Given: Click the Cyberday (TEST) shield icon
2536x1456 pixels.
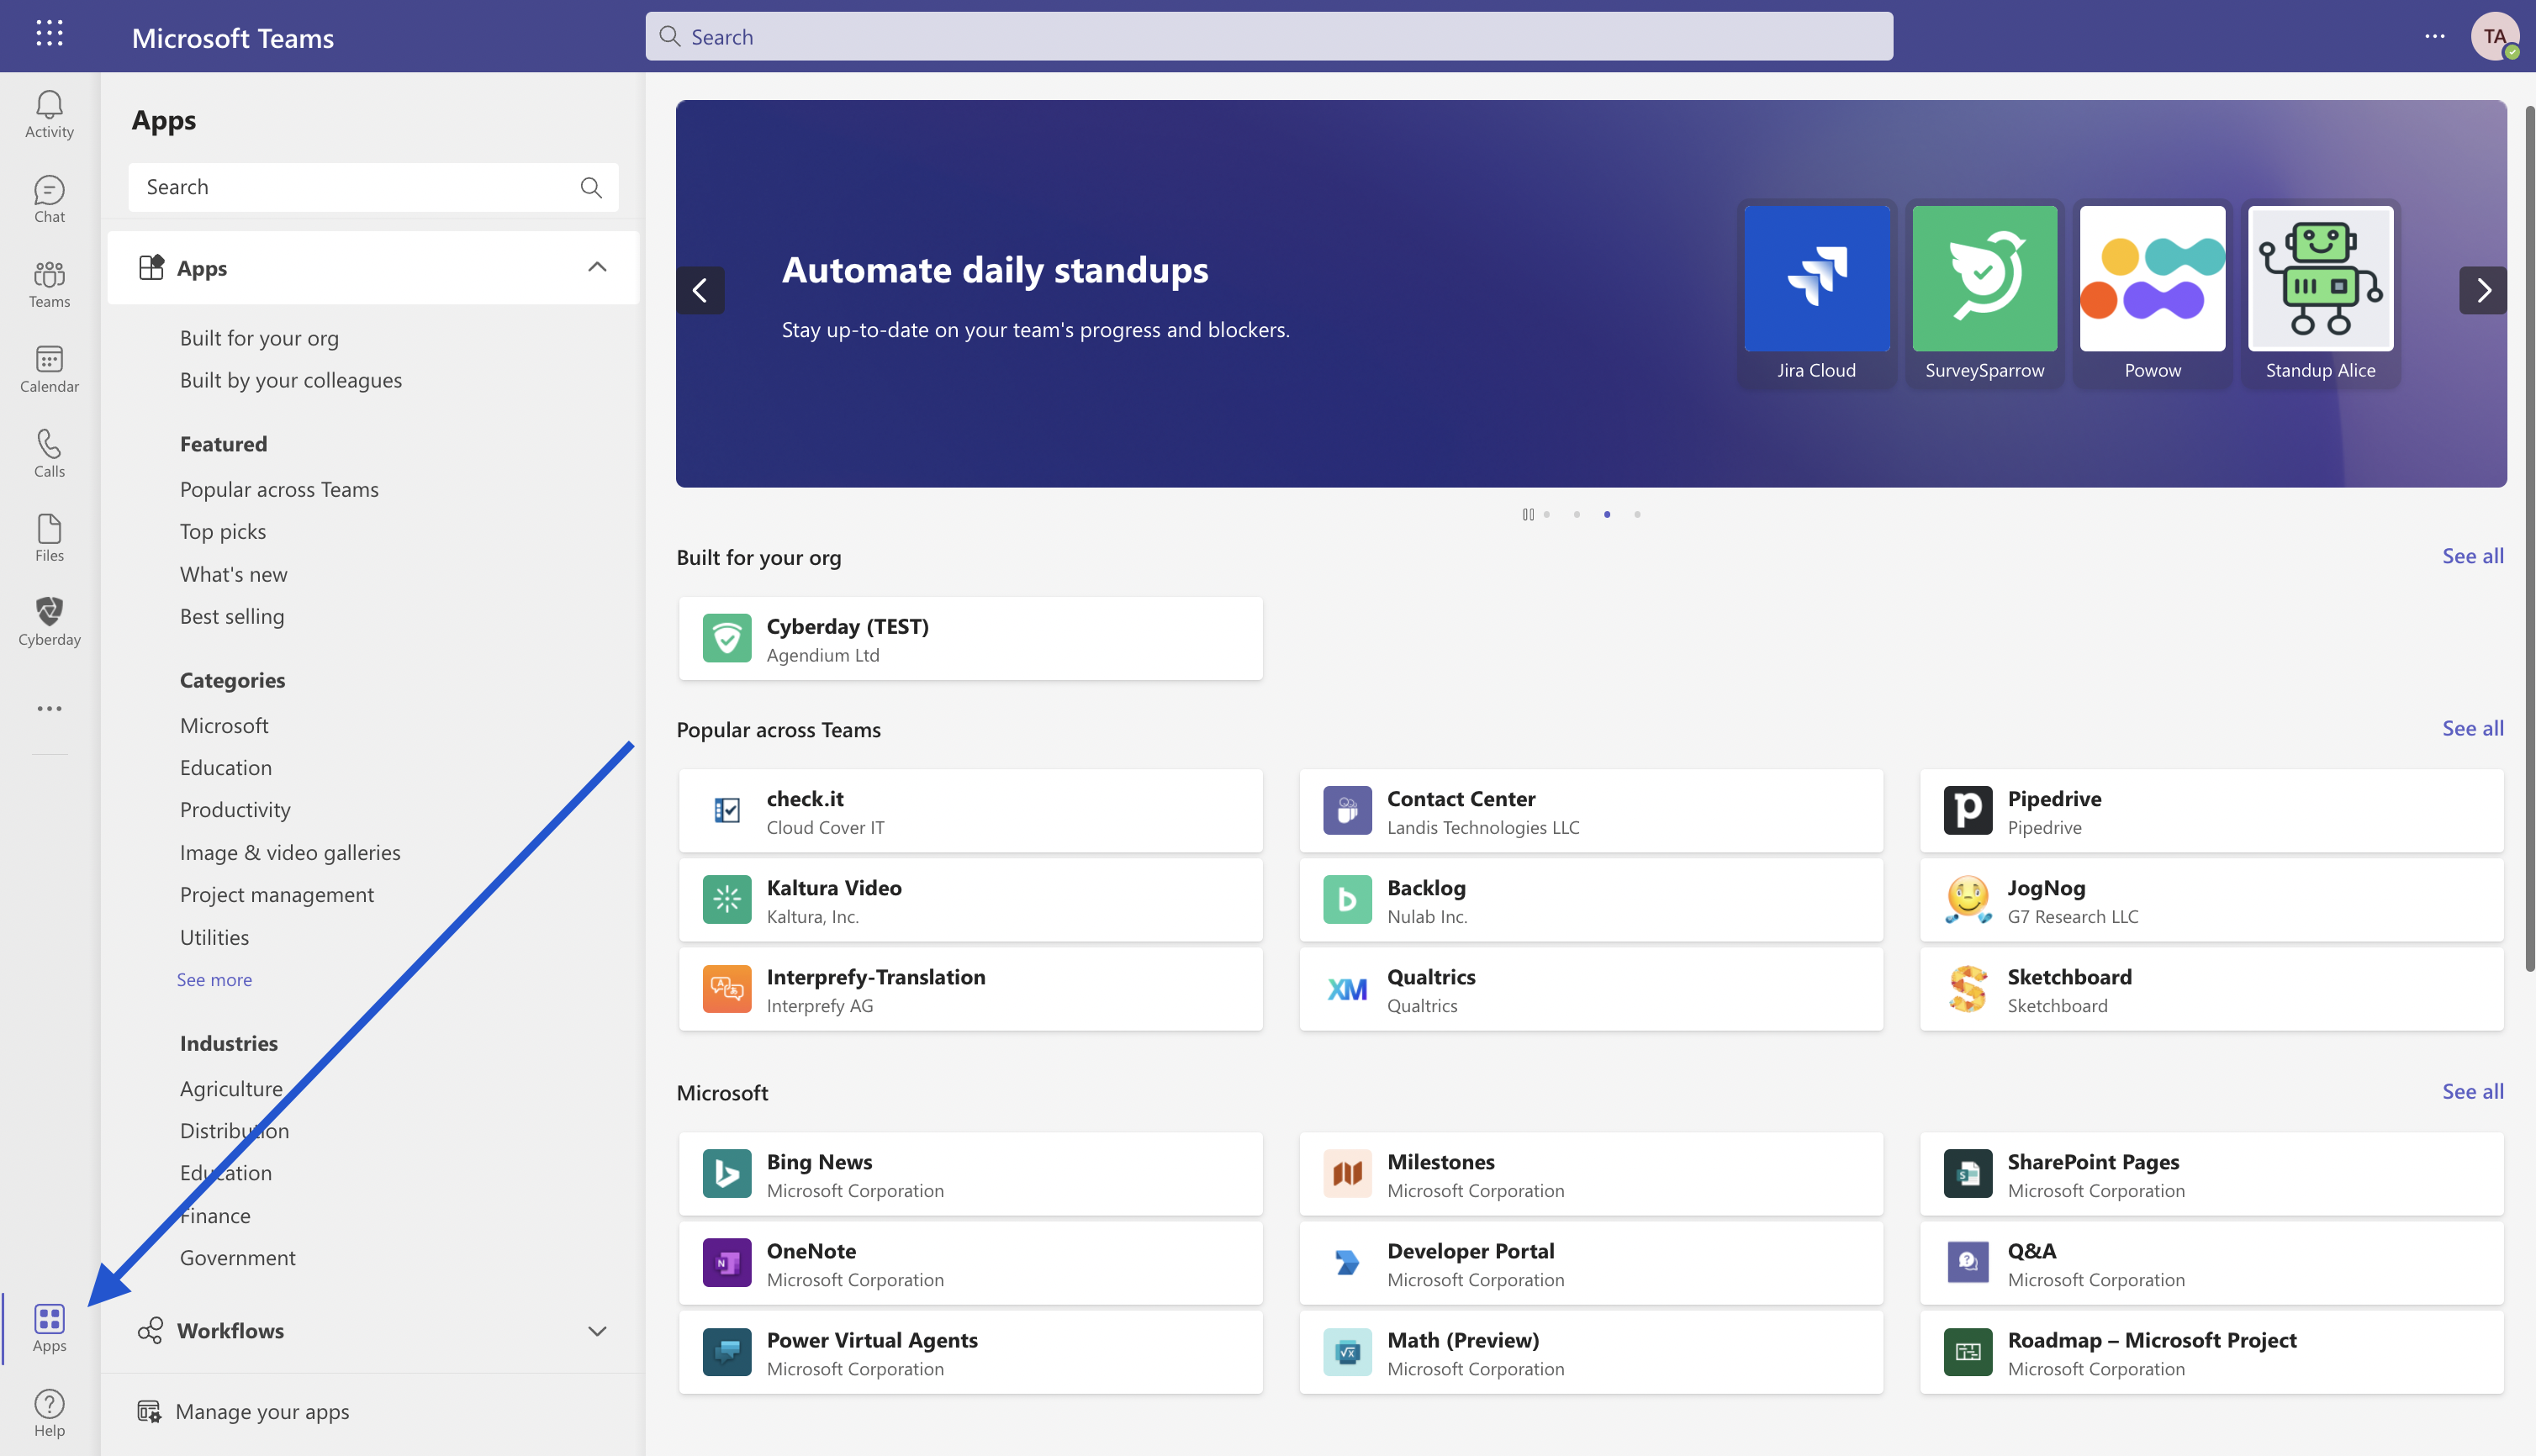Looking at the screenshot, I should click(x=727, y=638).
